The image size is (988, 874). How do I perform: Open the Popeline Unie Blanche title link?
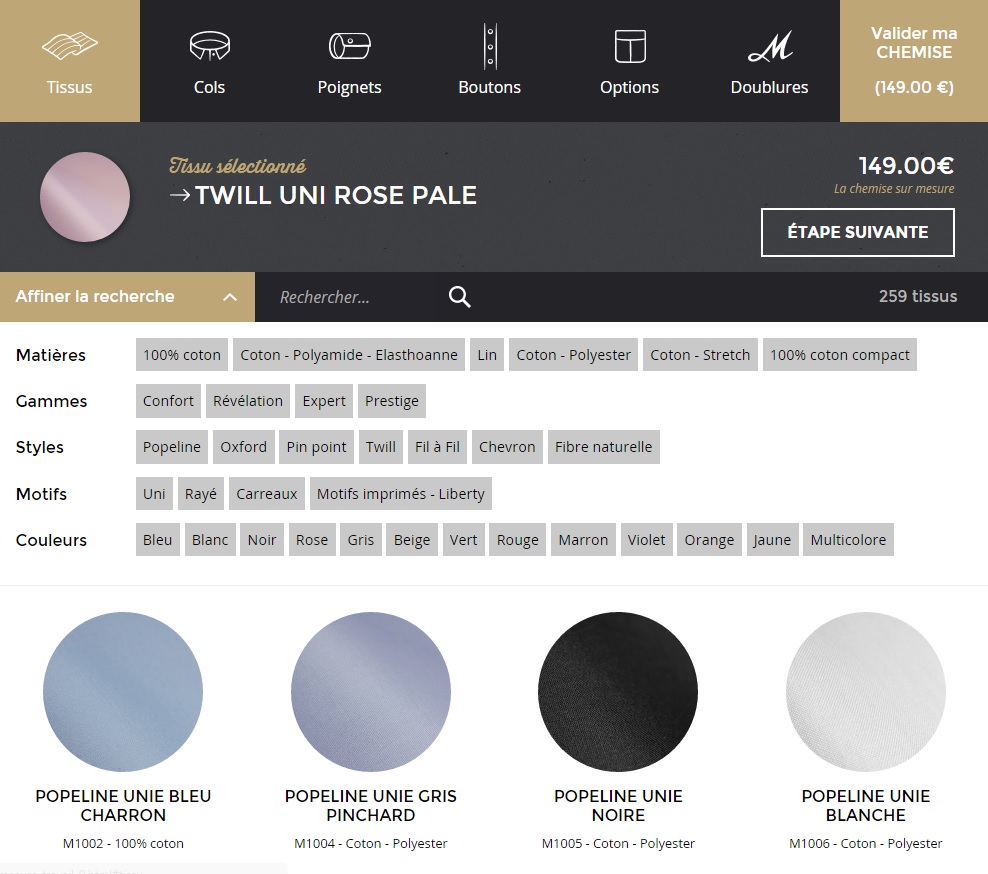tap(865, 805)
